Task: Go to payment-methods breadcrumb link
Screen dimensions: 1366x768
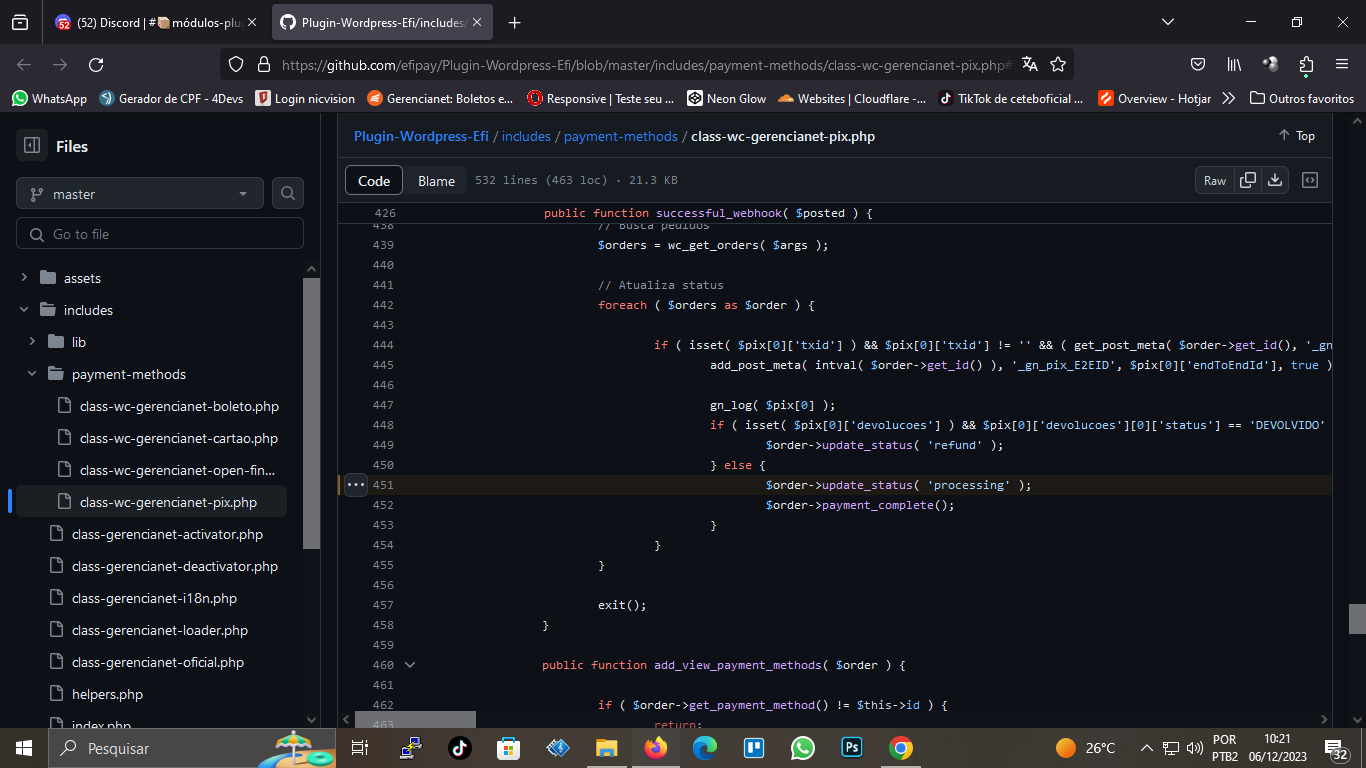Action: click(x=621, y=136)
